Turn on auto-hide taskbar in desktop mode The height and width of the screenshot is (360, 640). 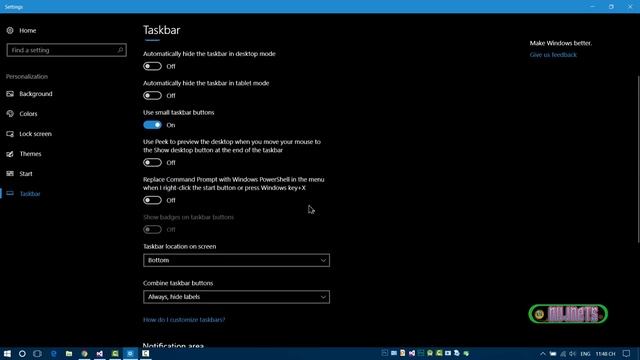[152, 66]
